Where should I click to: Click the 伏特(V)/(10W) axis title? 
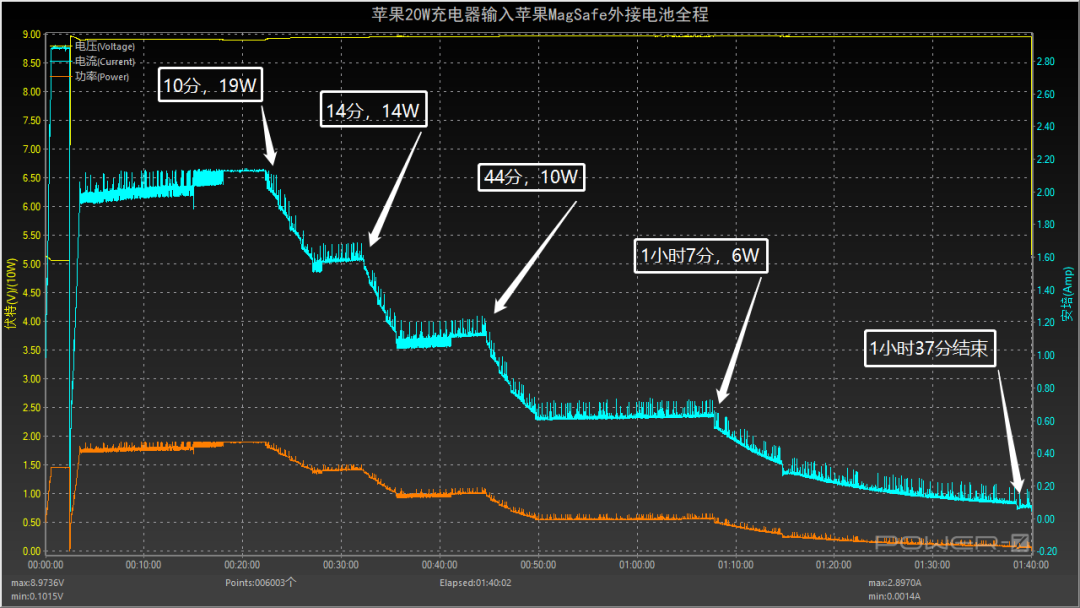tap(10, 293)
